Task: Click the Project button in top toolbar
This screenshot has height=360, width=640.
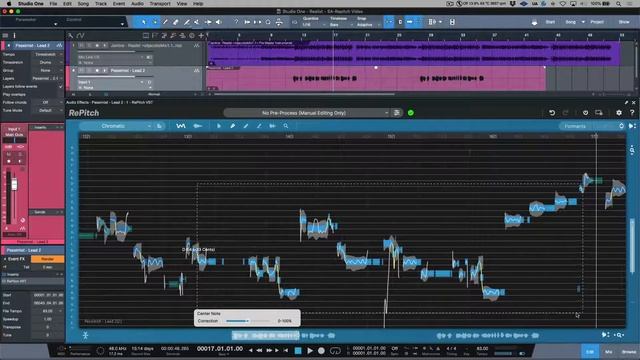Action: [x=597, y=22]
